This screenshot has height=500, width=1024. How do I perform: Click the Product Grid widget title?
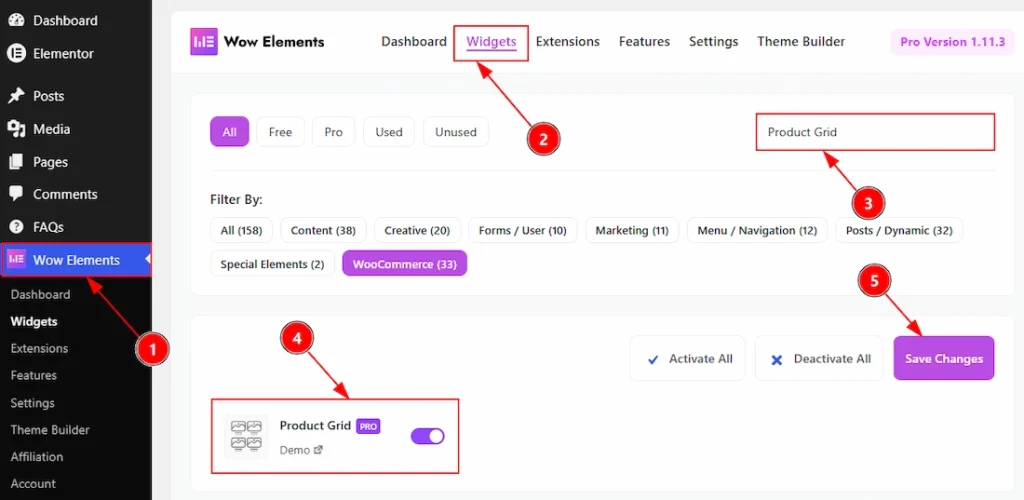coord(315,426)
